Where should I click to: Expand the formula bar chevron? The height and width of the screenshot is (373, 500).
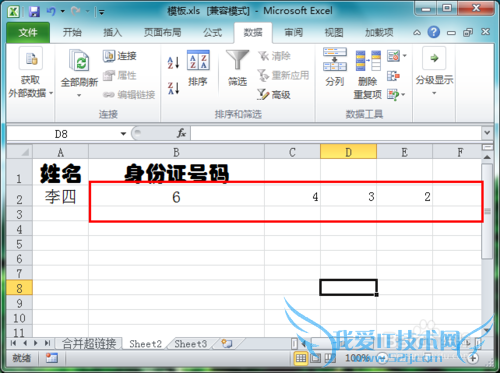[487, 133]
